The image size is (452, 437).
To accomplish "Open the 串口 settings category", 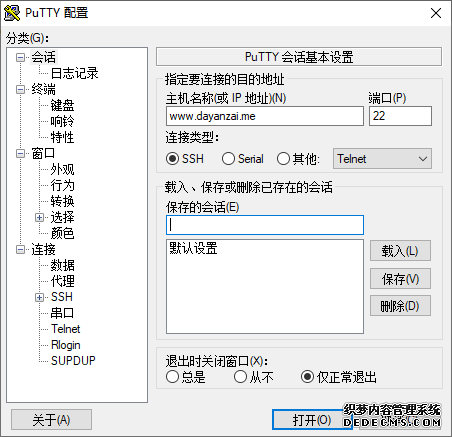I will pos(62,313).
